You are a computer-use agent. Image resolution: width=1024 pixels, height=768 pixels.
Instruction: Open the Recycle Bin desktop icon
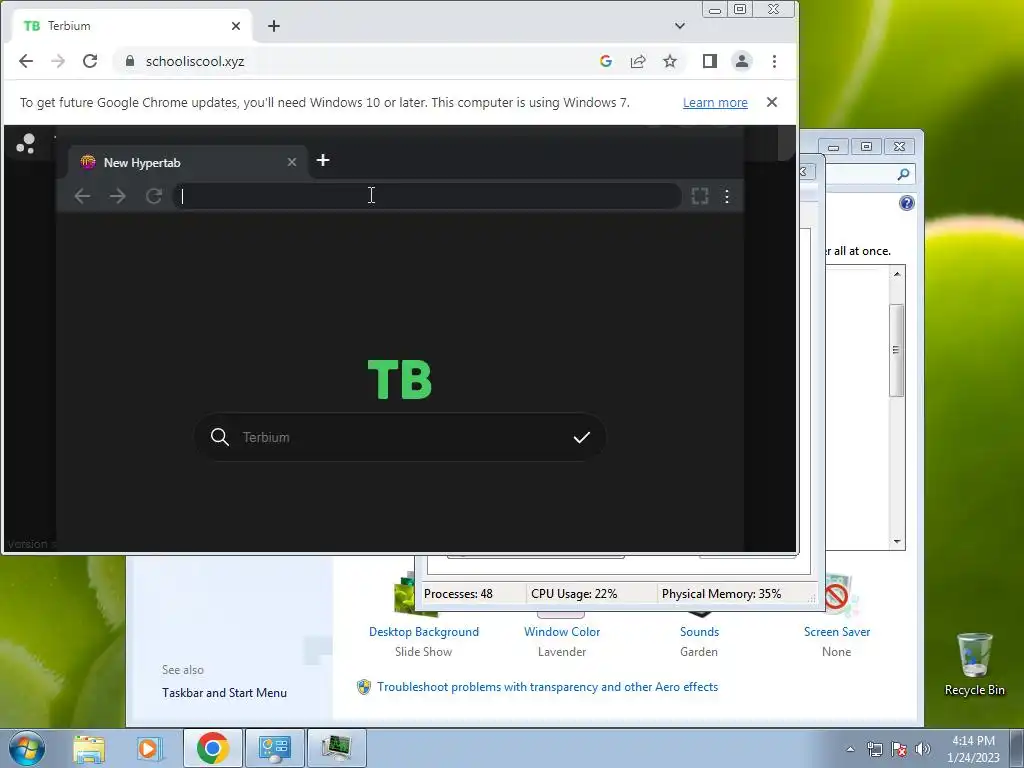[974, 664]
